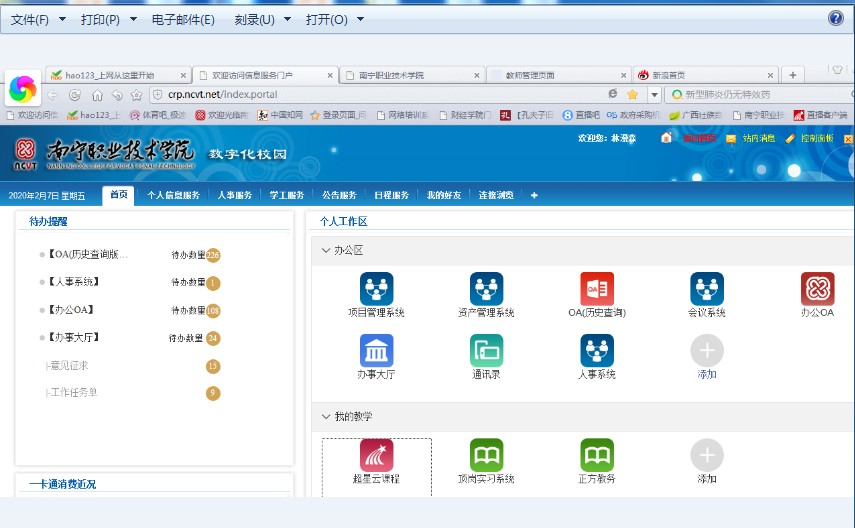The width and height of the screenshot is (855, 528).
Task: Open the 文件(F) dropdown menu
Action: click(37, 19)
